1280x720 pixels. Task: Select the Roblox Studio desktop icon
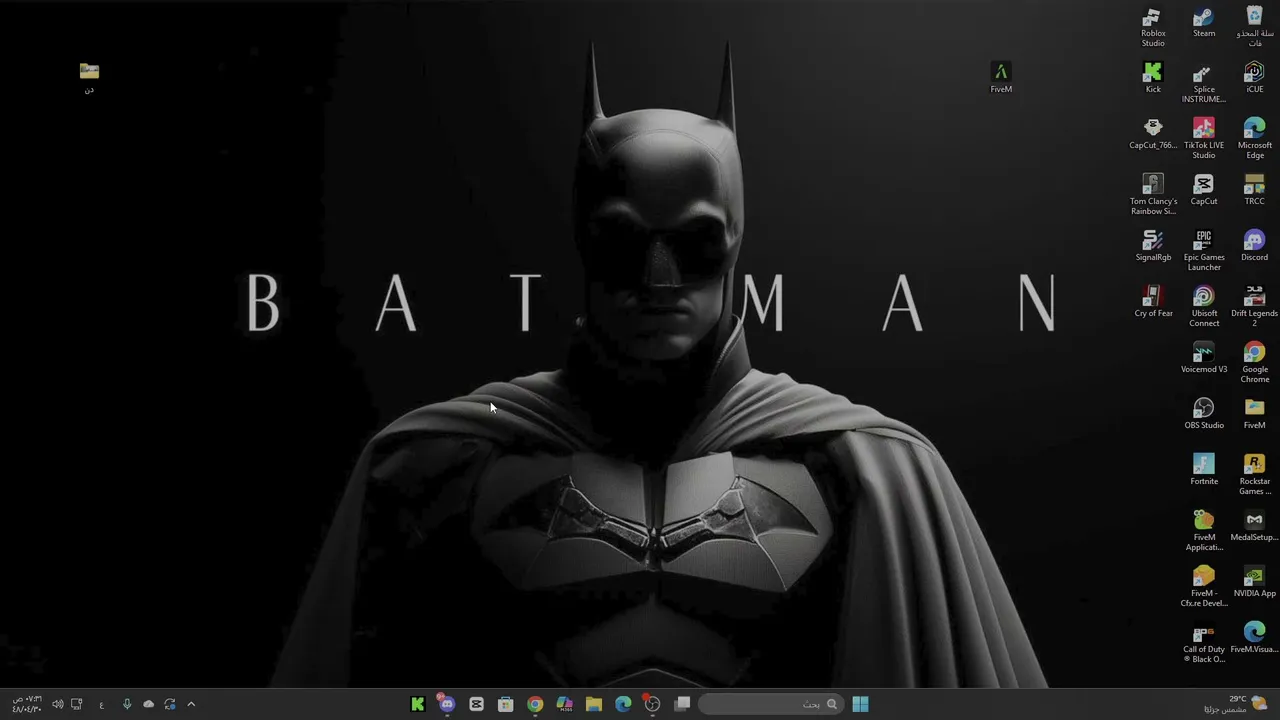pos(1153,27)
